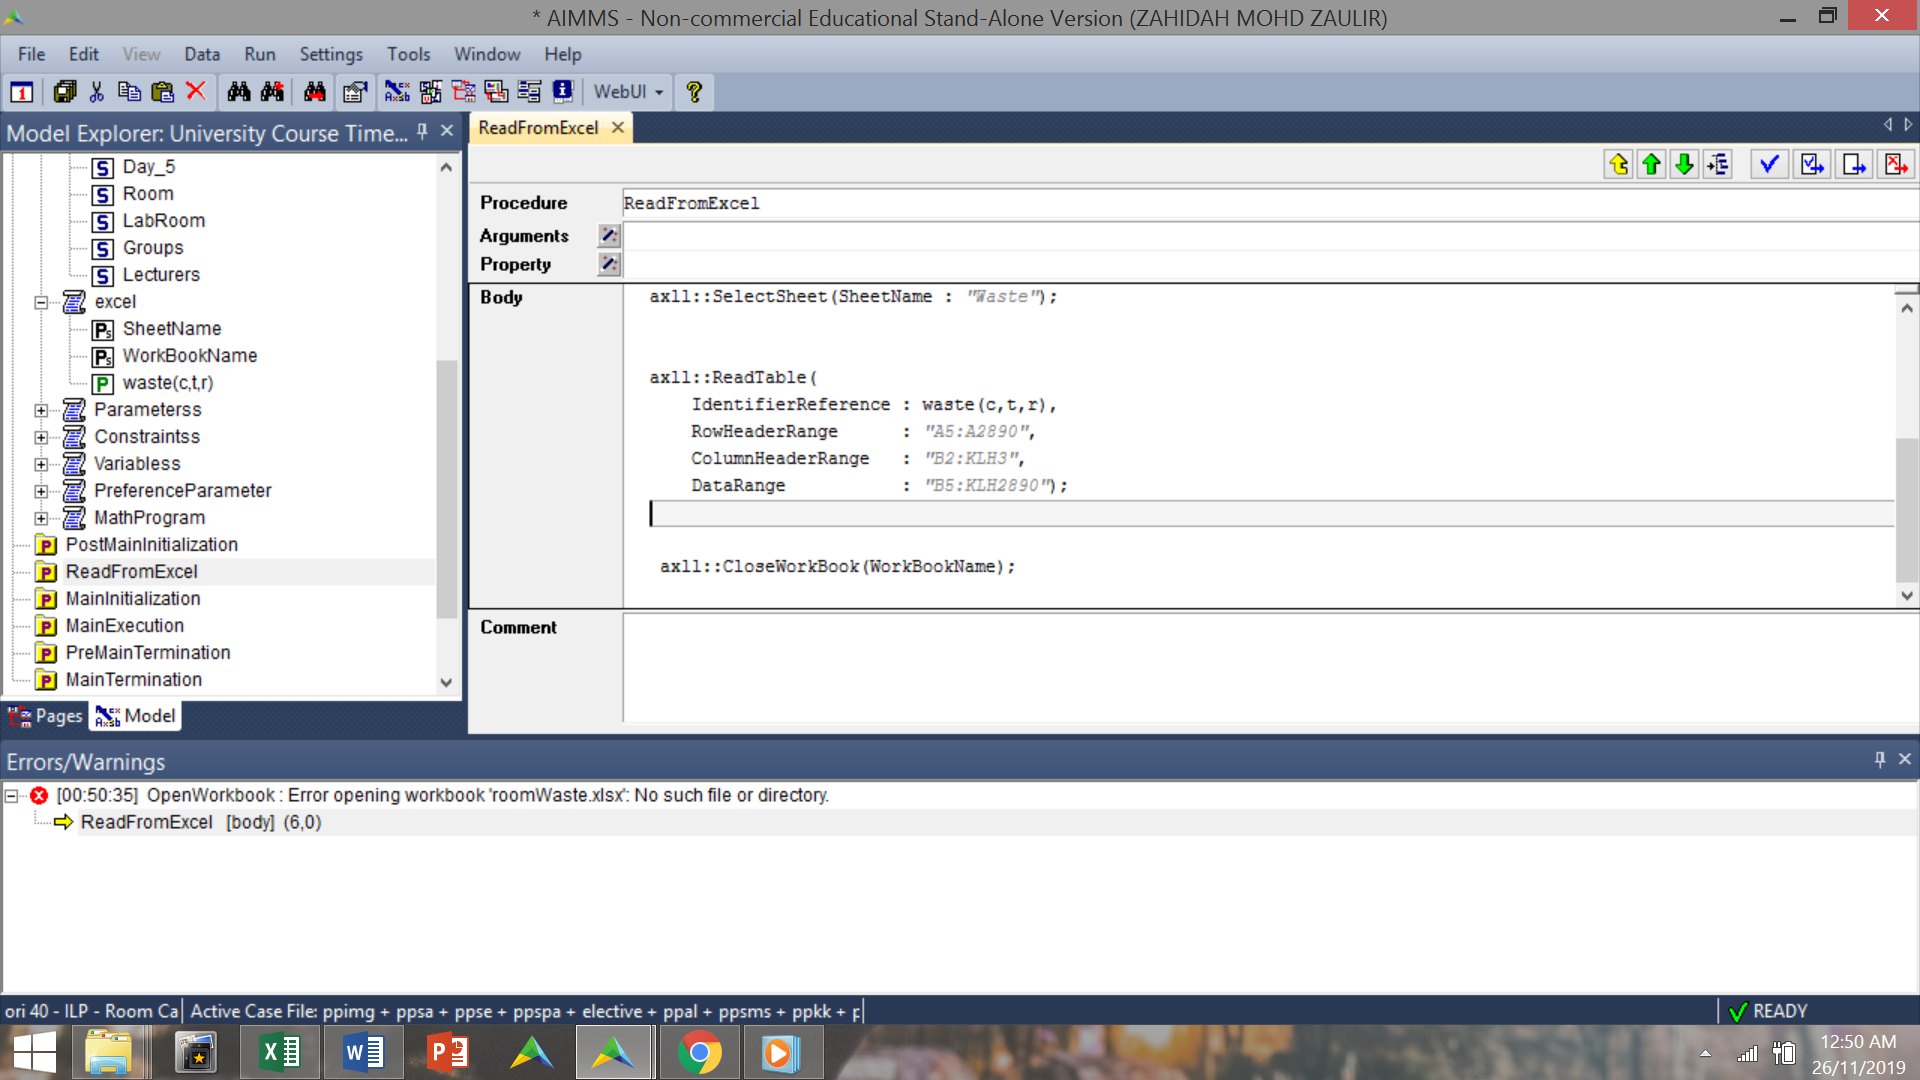Click the binoculars with red arrow icon
1920x1080 pixels.
click(x=315, y=92)
